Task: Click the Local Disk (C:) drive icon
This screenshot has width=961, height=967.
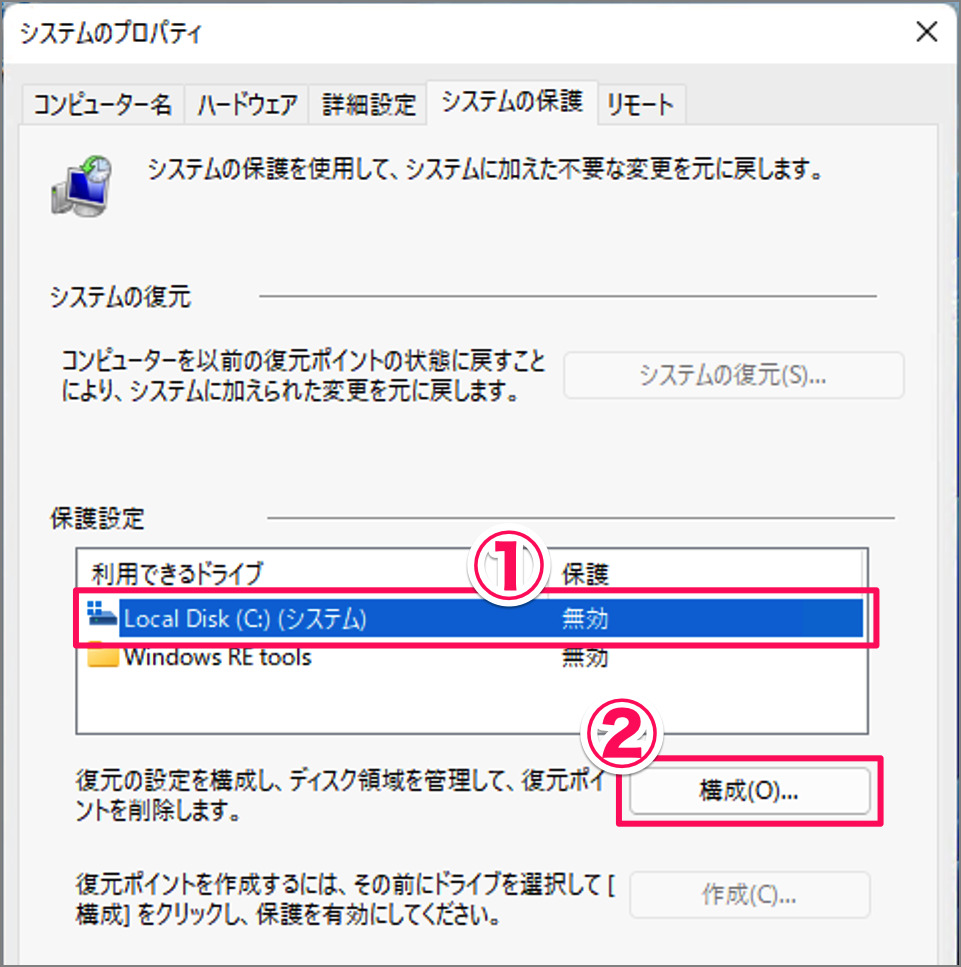Action: [101, 614]
